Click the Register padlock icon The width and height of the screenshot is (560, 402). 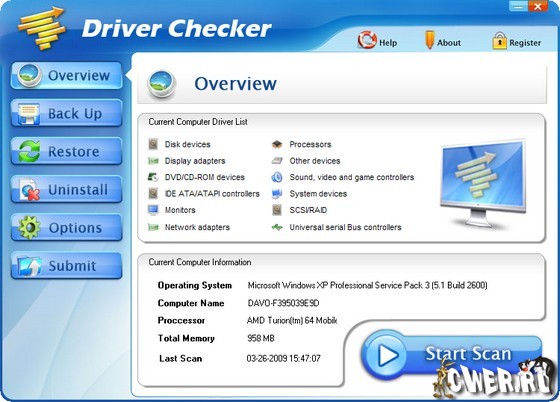(499, 40)
